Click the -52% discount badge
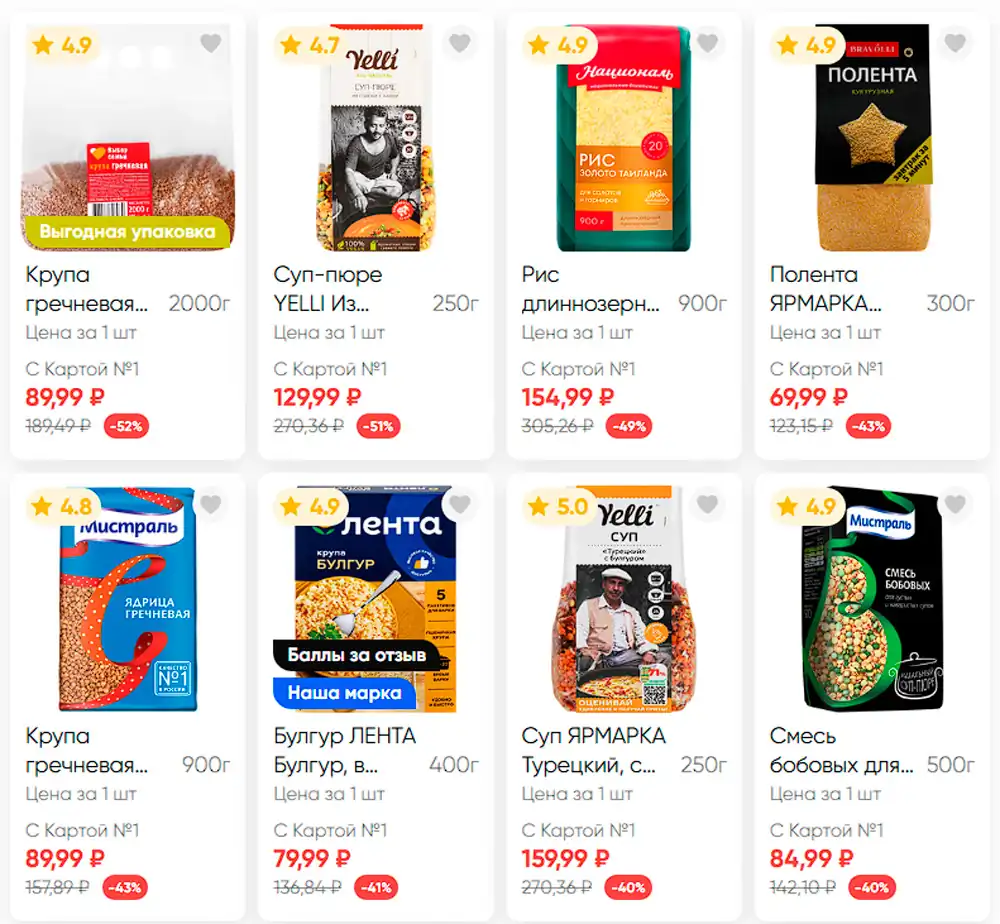 126,427
